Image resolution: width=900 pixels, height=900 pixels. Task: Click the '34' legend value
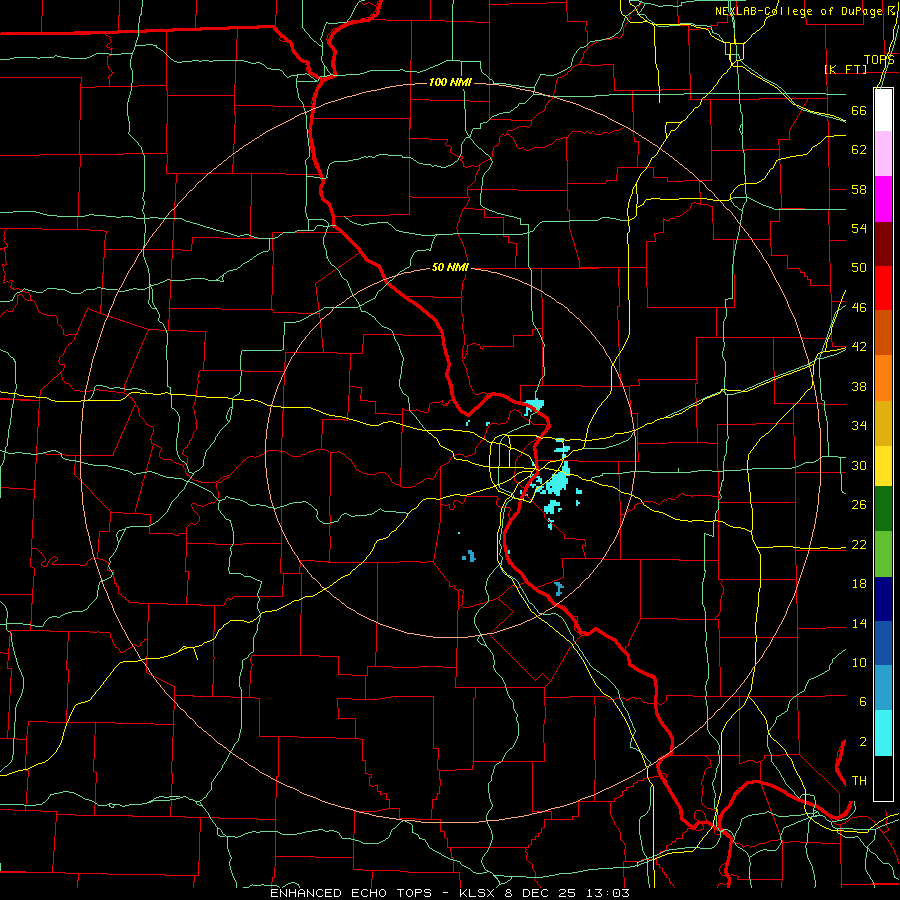tap(859, 425)
